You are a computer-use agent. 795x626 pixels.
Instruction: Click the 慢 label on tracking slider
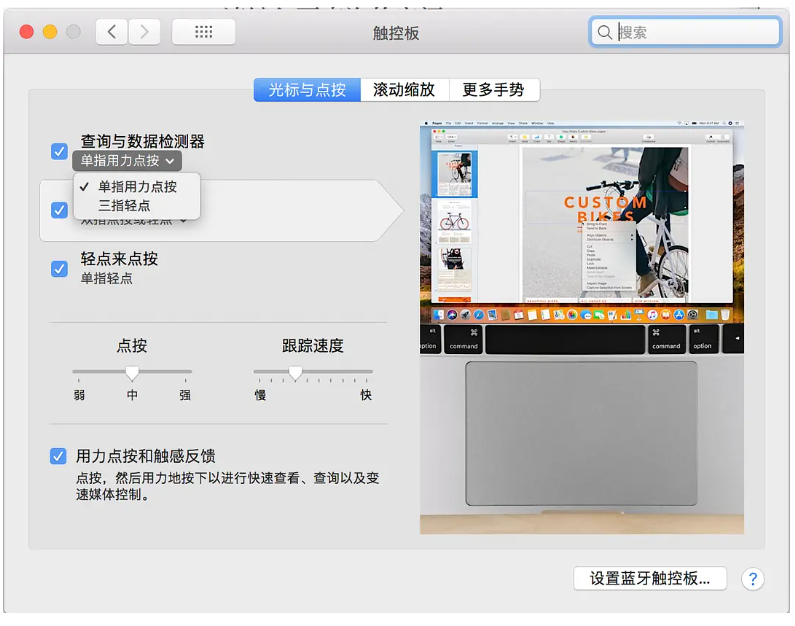(260, 395)
